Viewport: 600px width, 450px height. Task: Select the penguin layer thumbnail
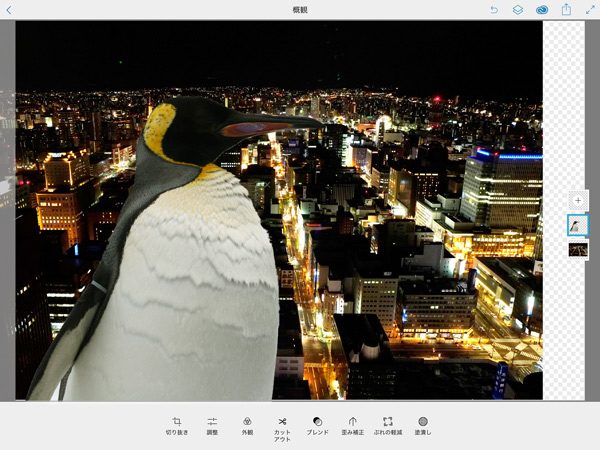578,226
